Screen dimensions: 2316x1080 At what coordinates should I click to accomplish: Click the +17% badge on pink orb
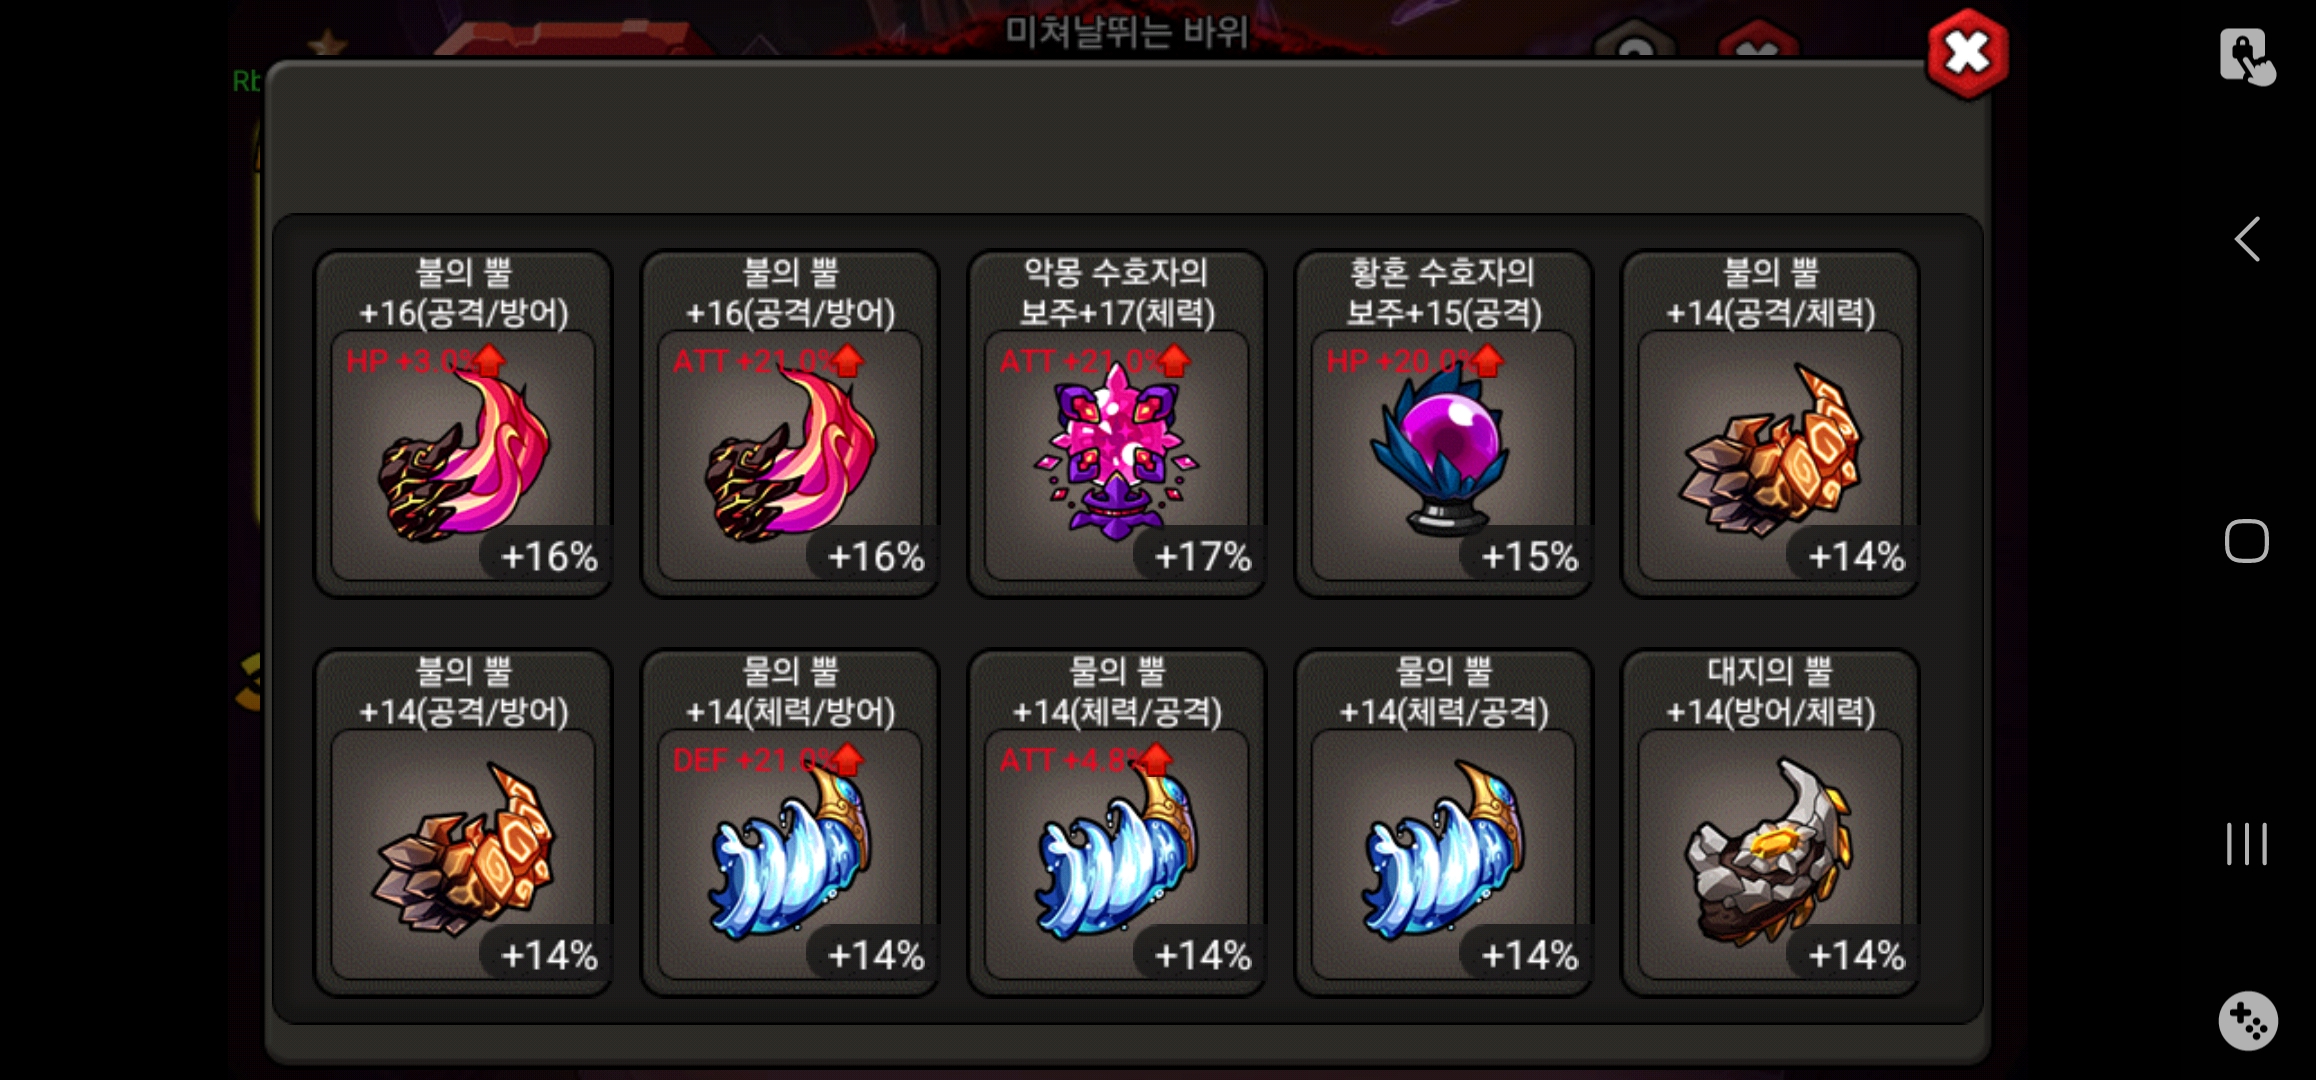[x=1201, y=556]
